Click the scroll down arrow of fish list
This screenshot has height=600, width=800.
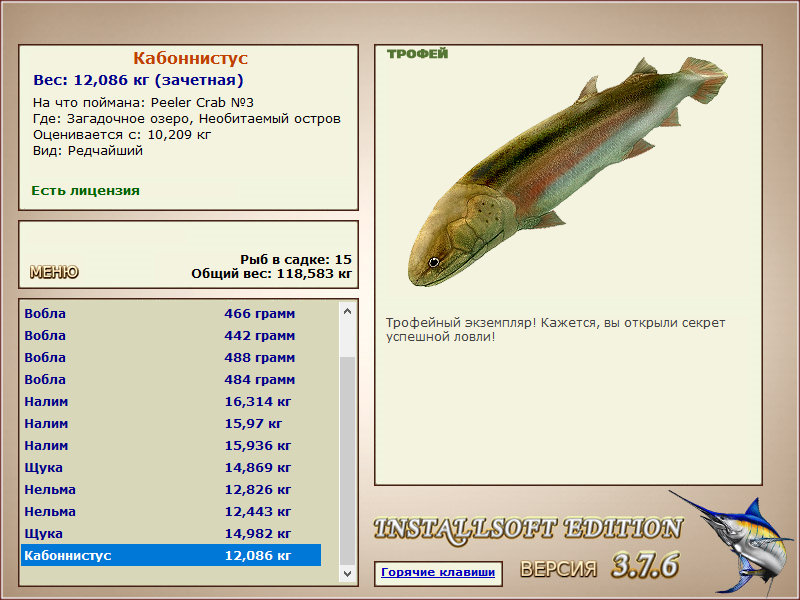coord(347,573)
